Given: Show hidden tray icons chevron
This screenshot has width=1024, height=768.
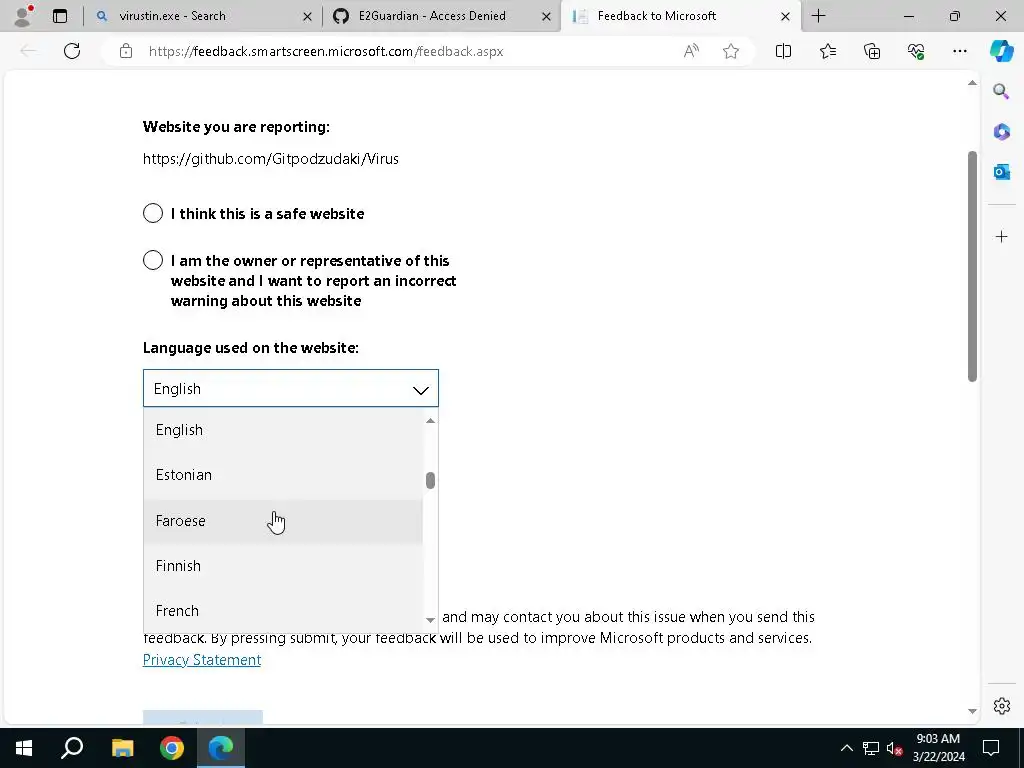Looking at the screenshot, I should (846, 748).
